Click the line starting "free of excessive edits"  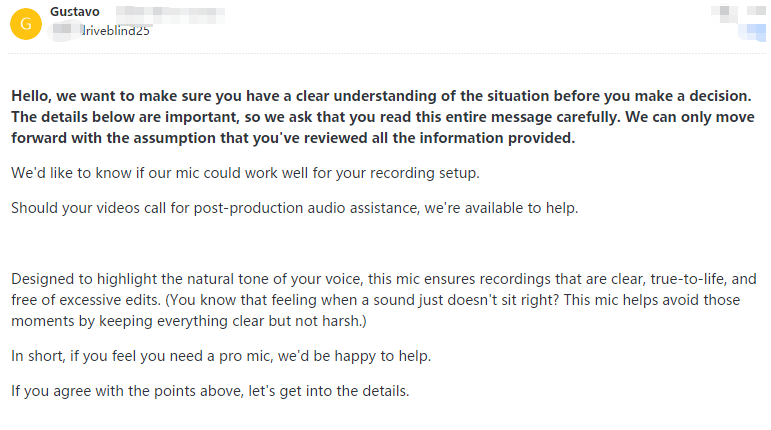(x=375, y=300)
